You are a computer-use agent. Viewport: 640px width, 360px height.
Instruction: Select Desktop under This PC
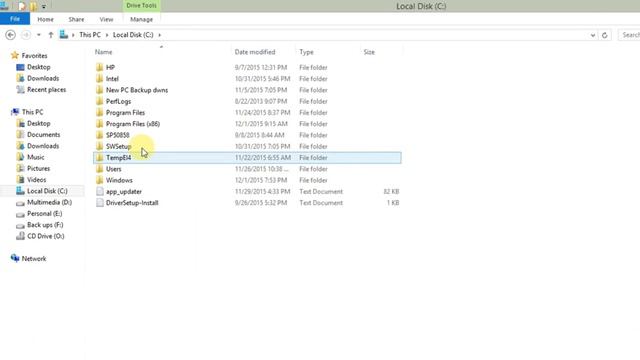click(x=39, y=123)
